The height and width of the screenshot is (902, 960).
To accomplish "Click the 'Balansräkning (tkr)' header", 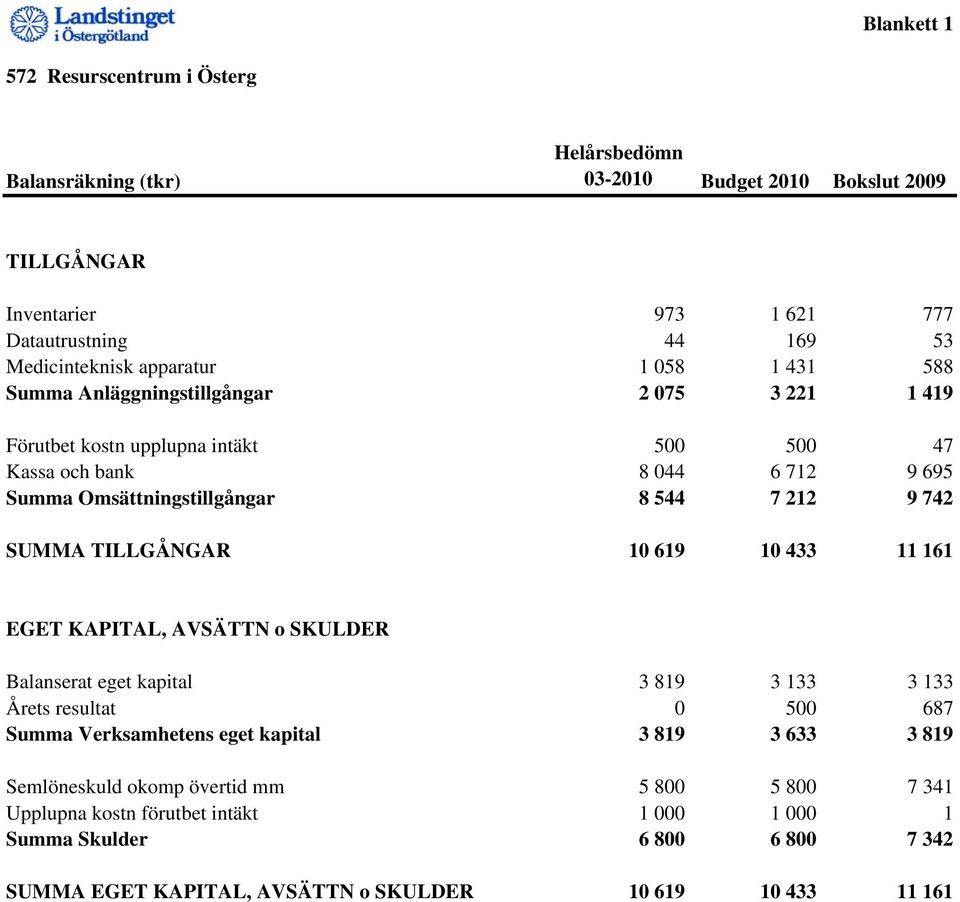I will (93, 182).
